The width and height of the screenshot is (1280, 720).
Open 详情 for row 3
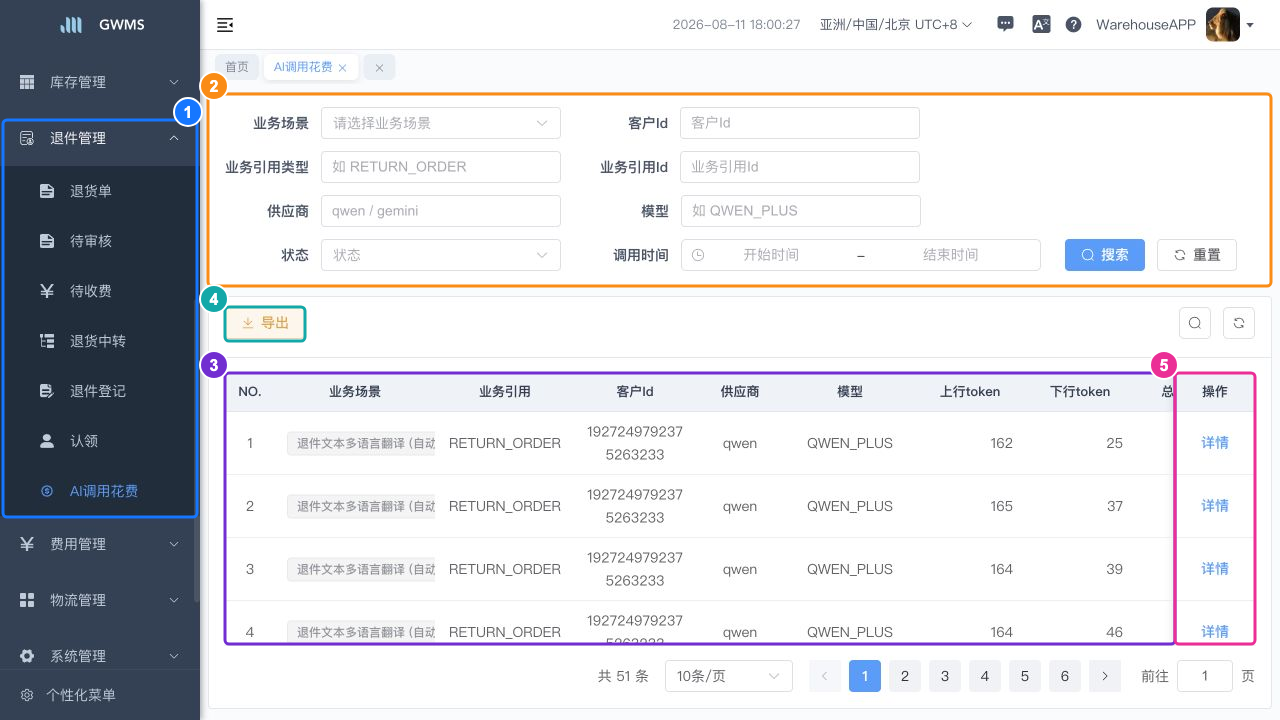click(1215, 569)
